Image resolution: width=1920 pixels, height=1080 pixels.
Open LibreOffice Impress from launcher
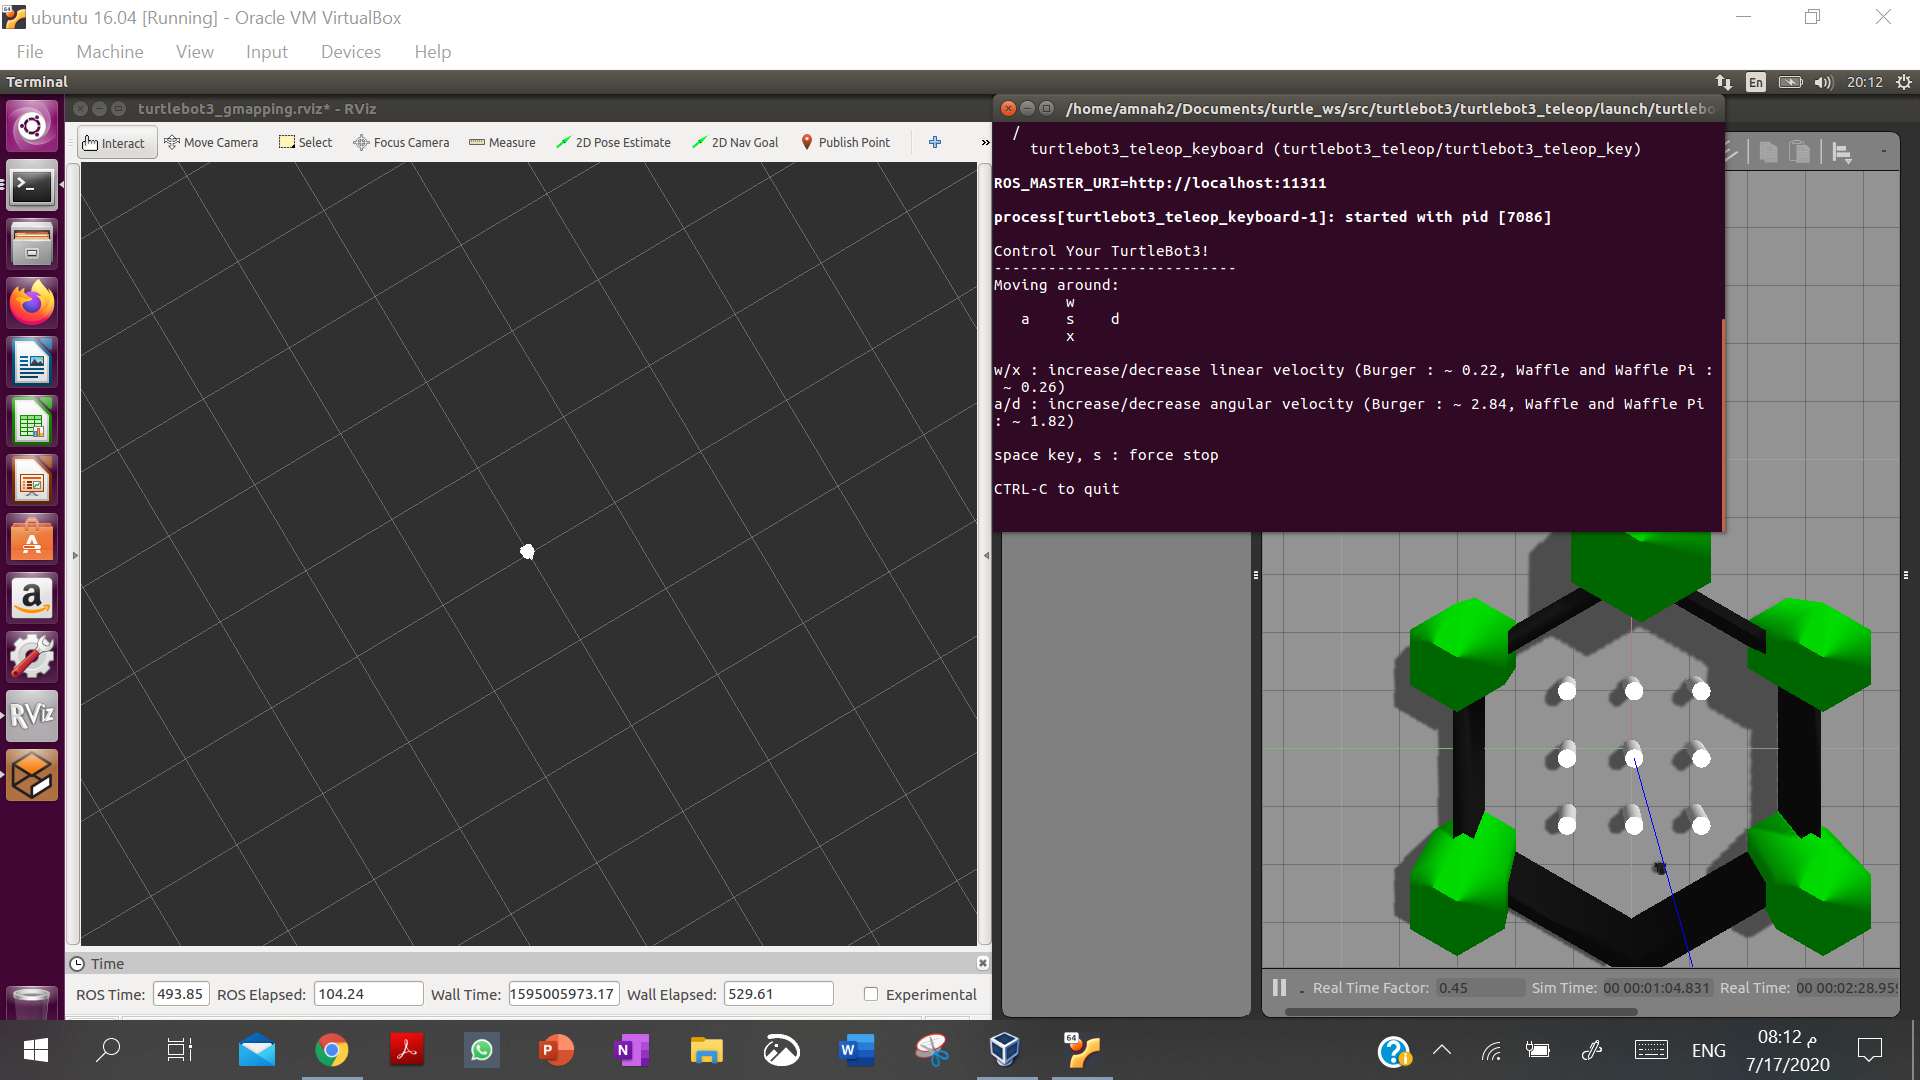[x=32, y=480]
